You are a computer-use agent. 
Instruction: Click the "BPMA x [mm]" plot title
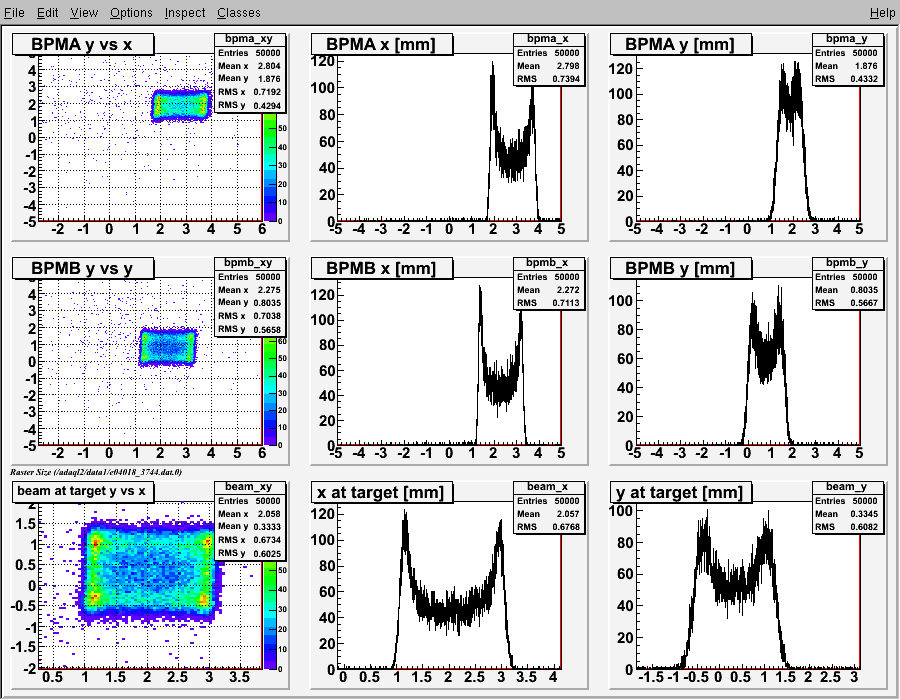tap(382, 44)
